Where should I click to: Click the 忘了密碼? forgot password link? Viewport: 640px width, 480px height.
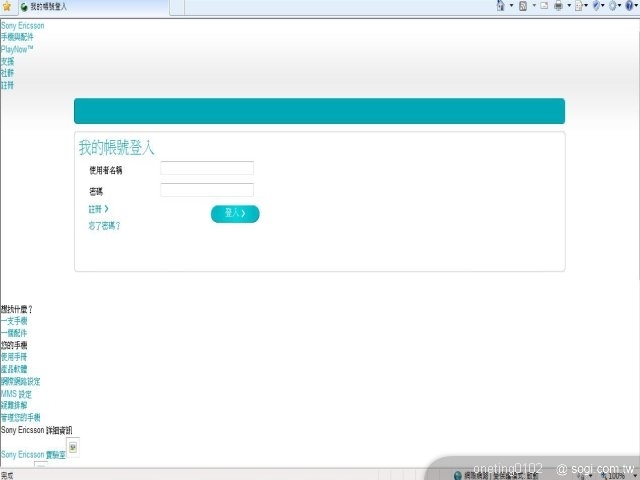[x=104, y=226]
